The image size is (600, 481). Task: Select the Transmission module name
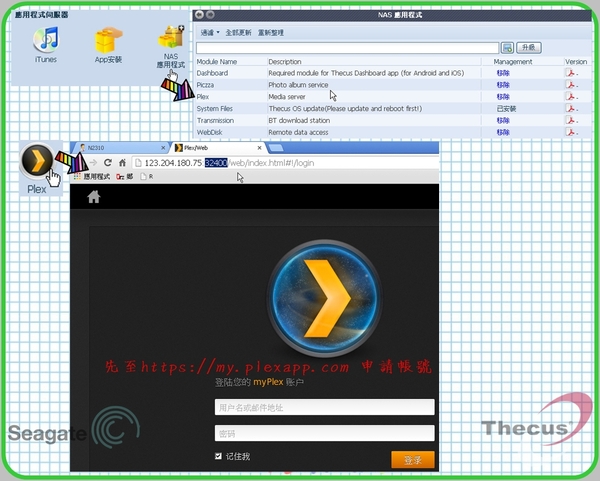click(x=215, y=121)
